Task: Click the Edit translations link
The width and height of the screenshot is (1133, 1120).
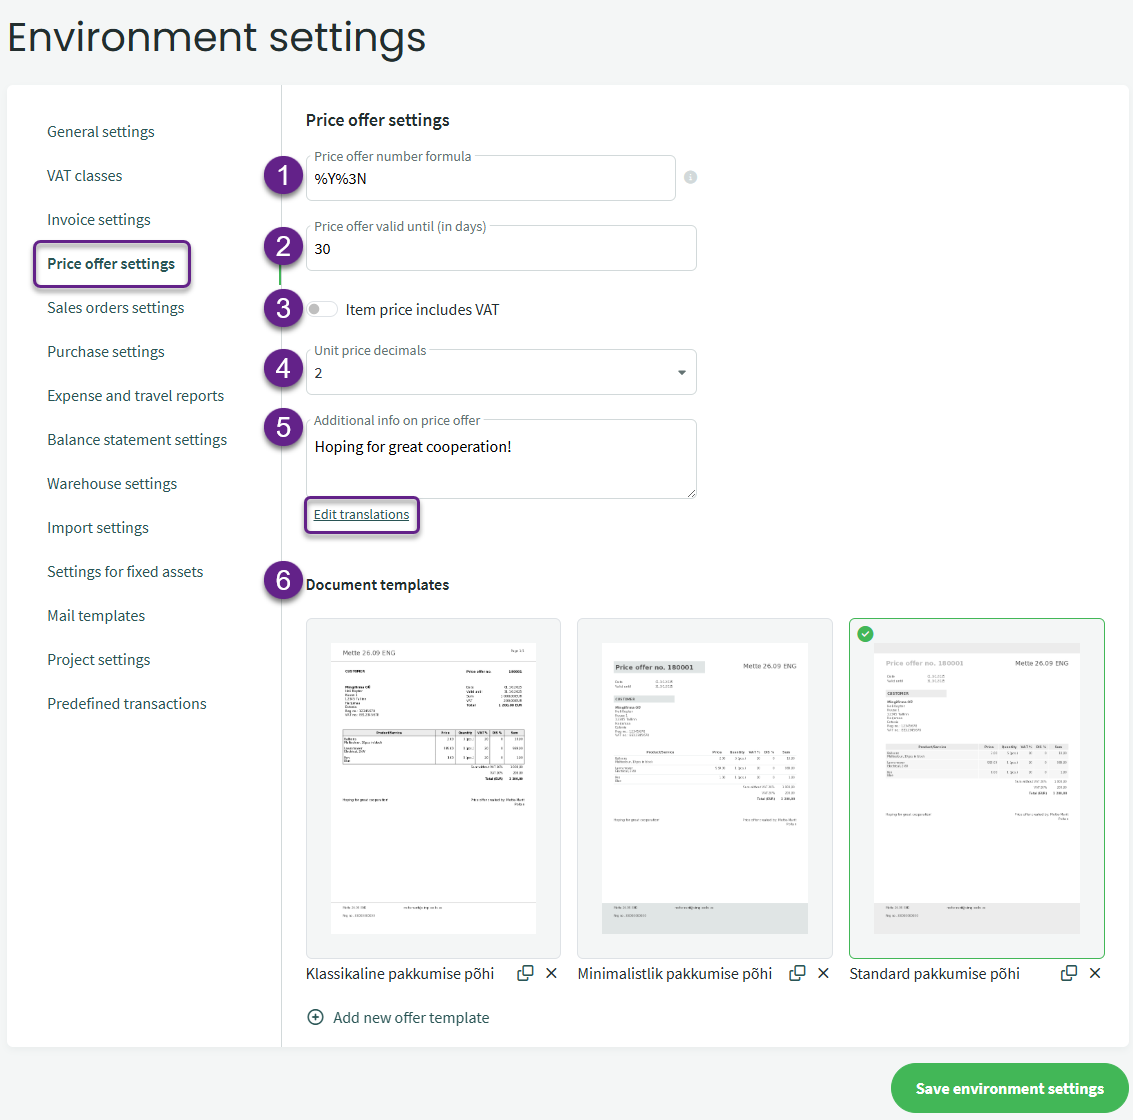Action: click(361, 515)
